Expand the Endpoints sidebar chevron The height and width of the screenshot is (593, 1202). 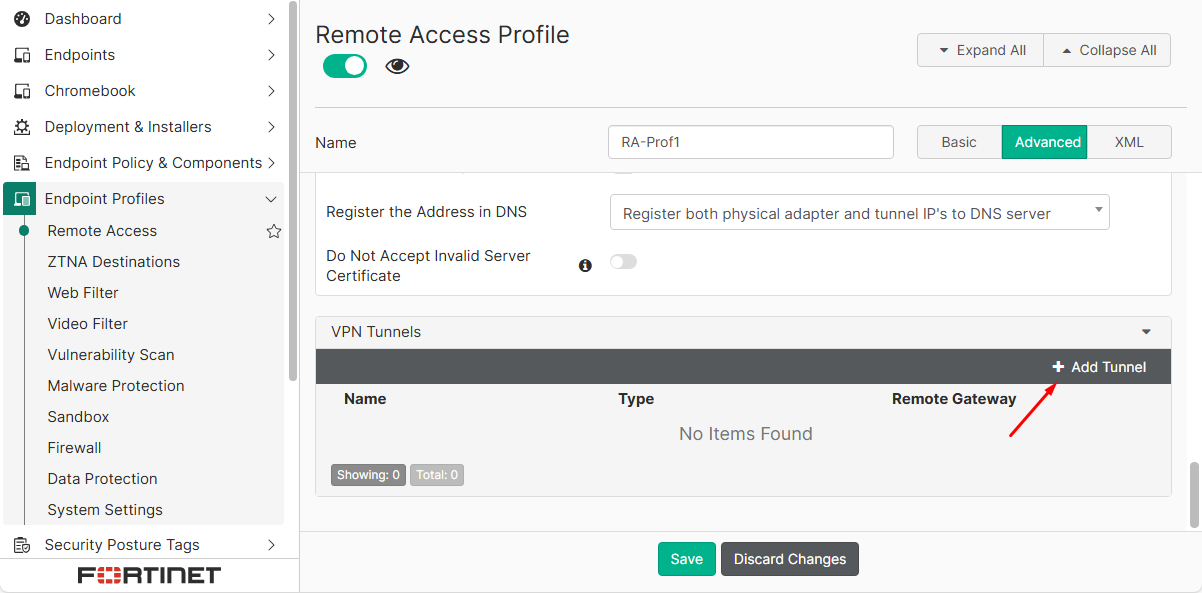pos(271,54)
